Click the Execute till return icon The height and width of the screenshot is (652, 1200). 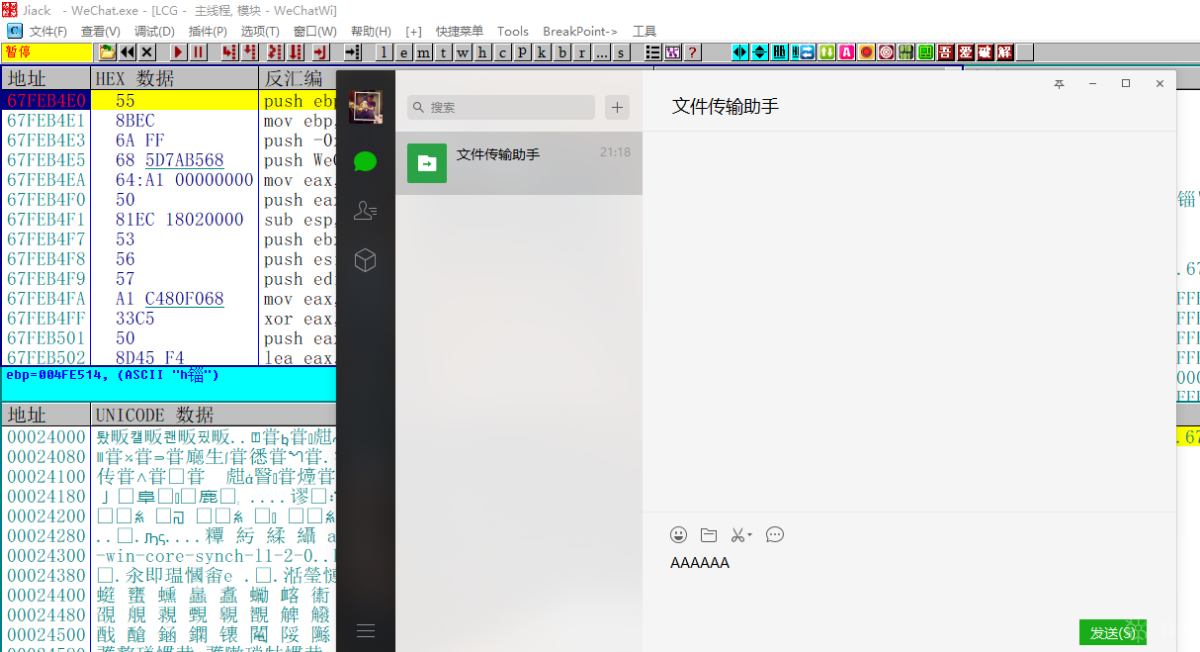click(320, 52)
